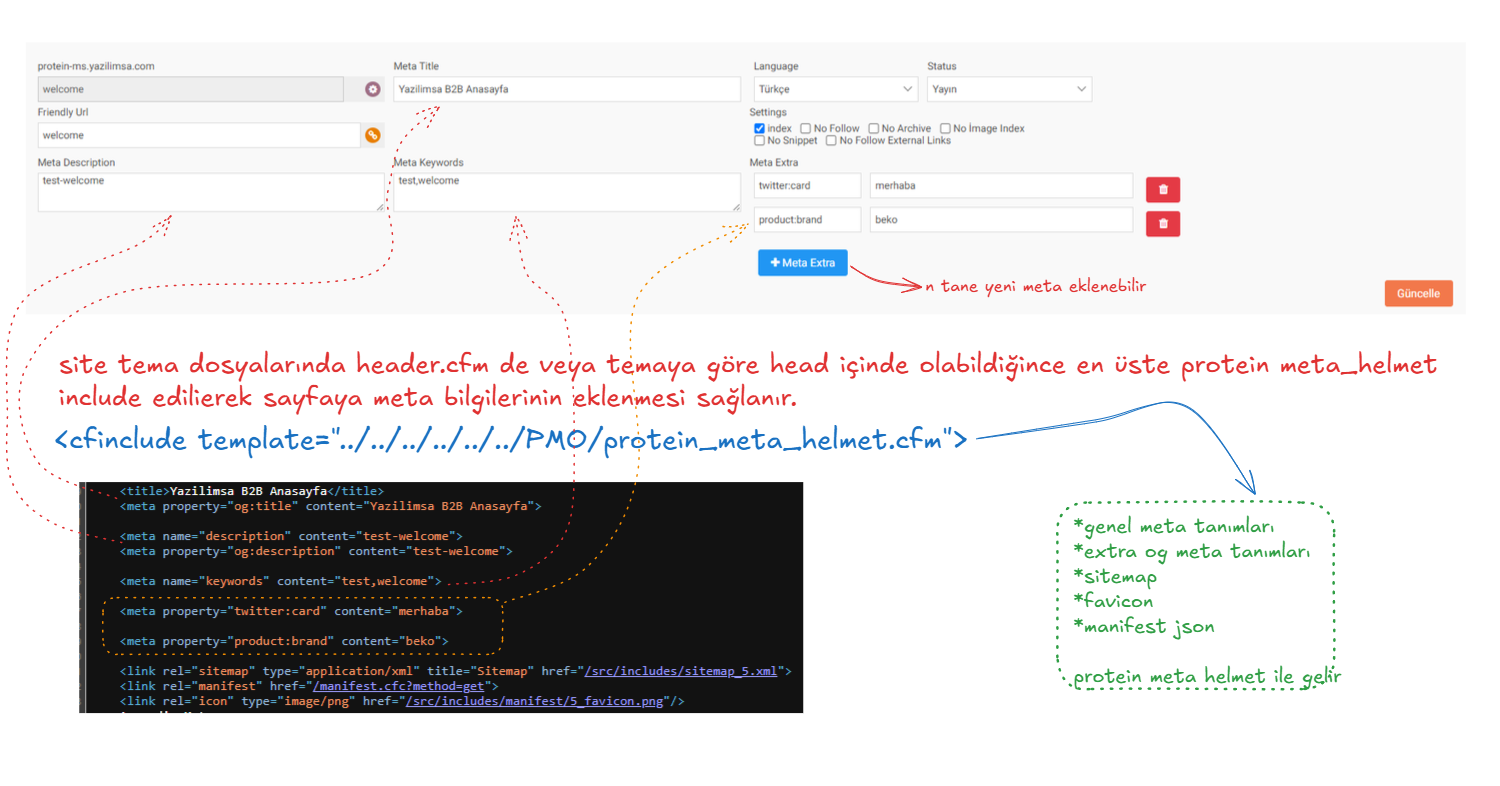Screen dimensions: 1500x786
Task: Click the orange link icon next to Friendly Url
Action: [373, 135]
